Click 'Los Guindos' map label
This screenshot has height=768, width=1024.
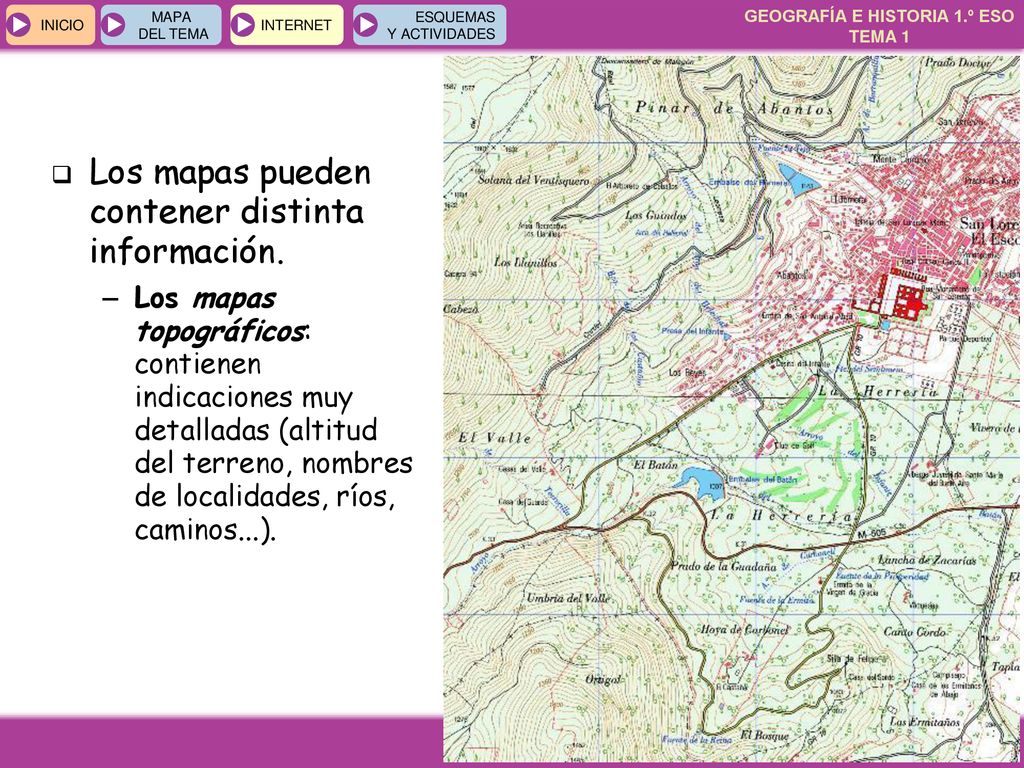656,215
